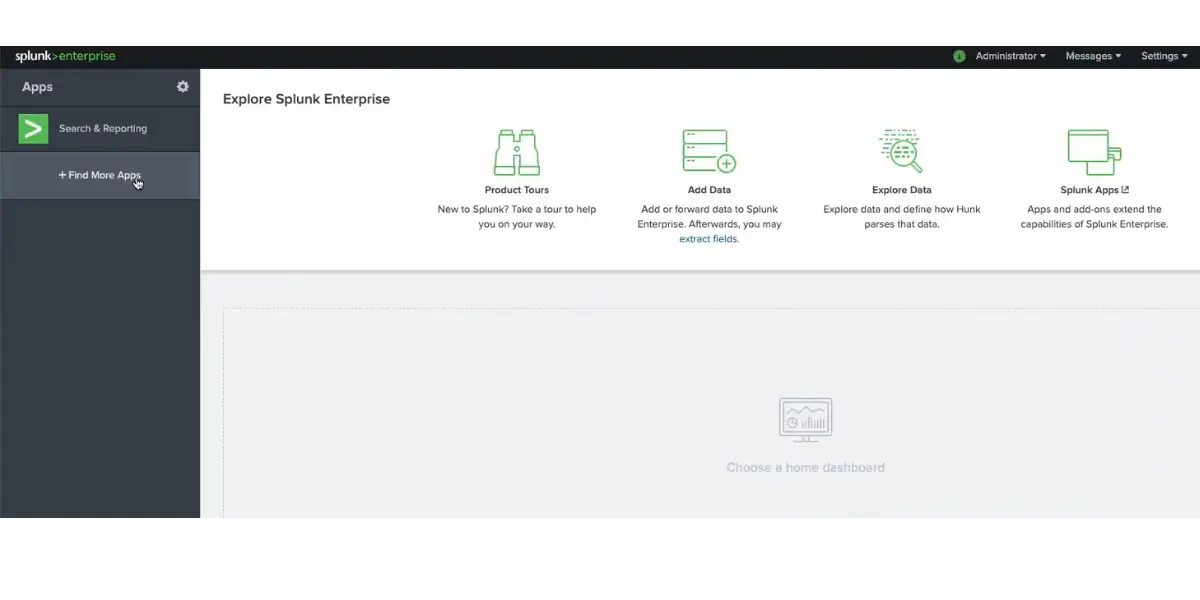Click the Splunk Enterprise logo

pyautogui.click(x=65, y=56)
